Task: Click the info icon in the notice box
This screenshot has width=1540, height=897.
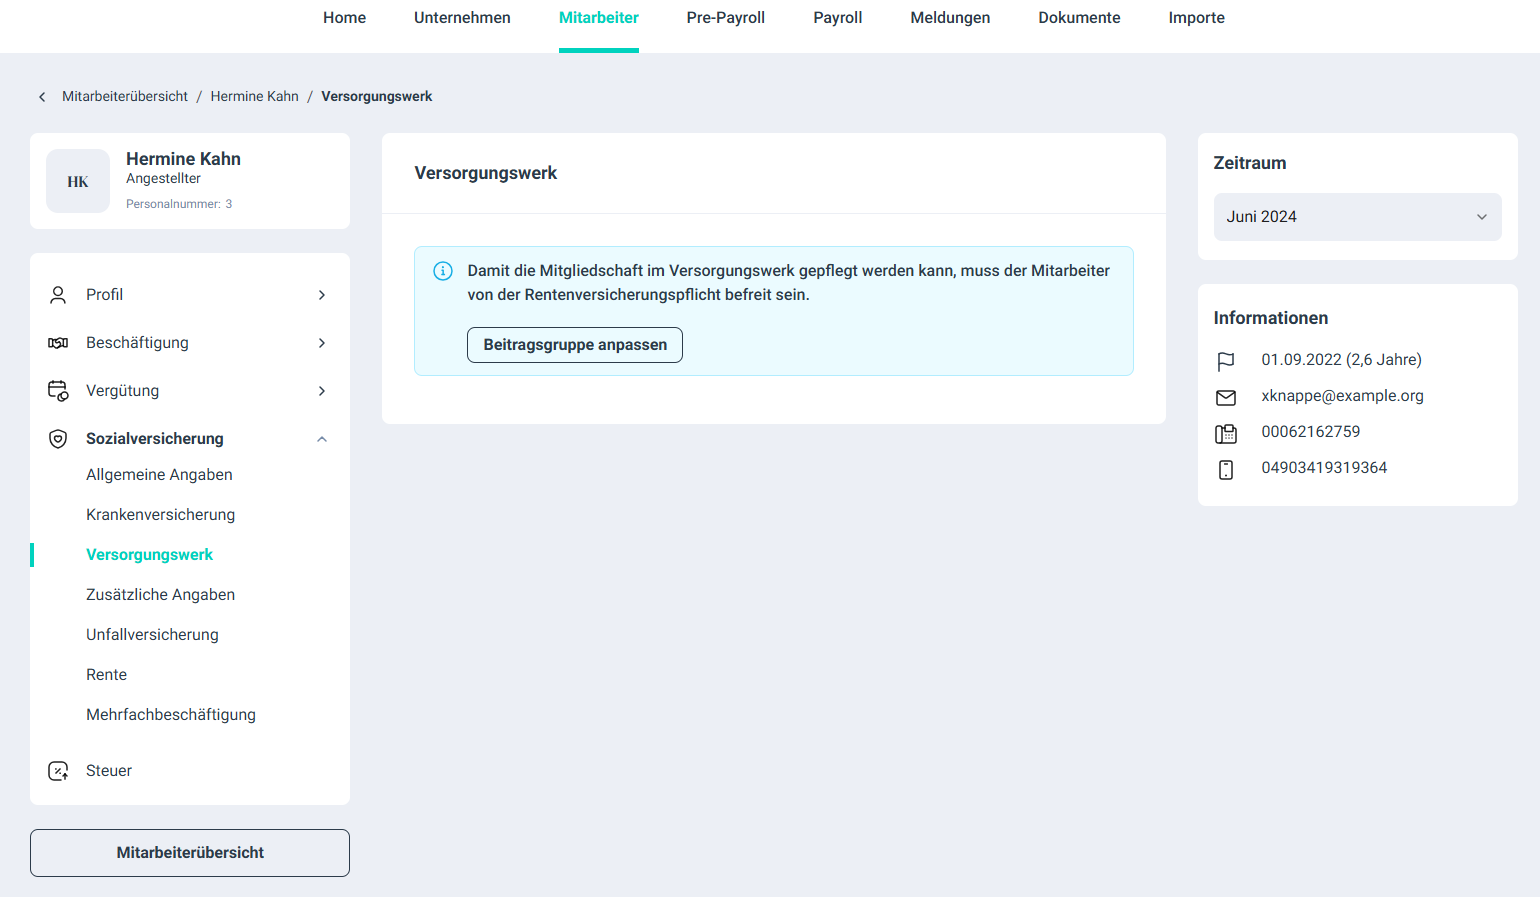Action: (443, 271)
